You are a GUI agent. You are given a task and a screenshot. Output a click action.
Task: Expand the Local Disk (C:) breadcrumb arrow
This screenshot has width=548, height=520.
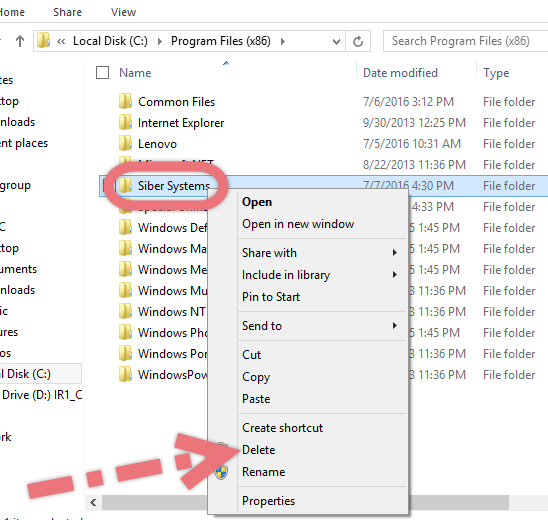point(160,42)
